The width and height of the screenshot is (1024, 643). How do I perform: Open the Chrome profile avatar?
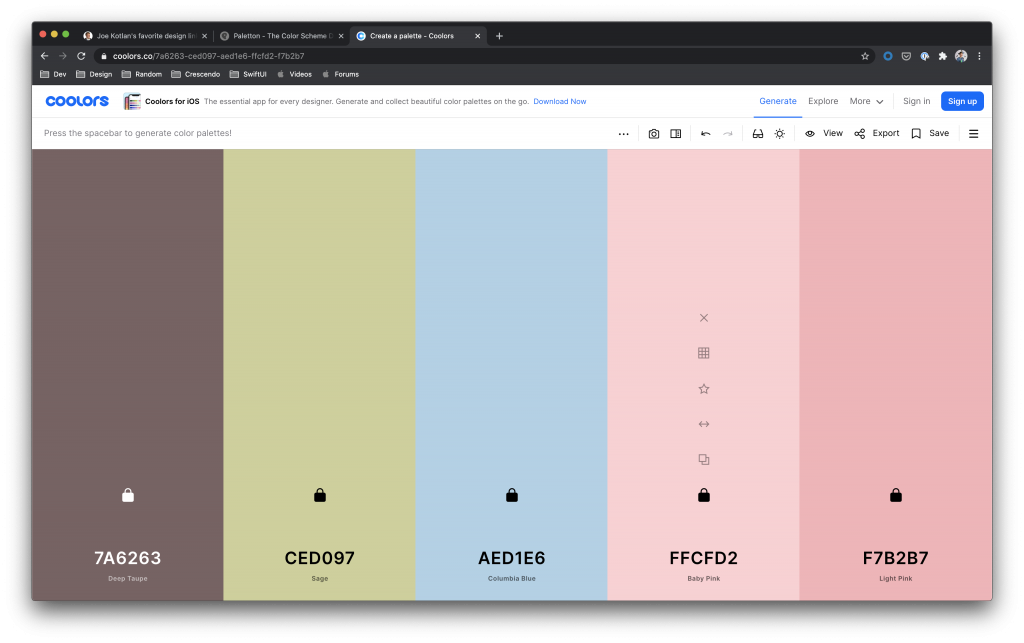click(x=961, y=56)
